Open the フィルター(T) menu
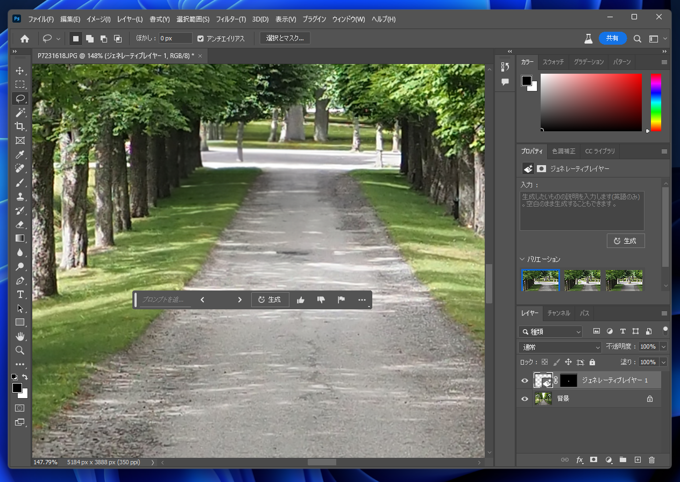 point(230,19)
